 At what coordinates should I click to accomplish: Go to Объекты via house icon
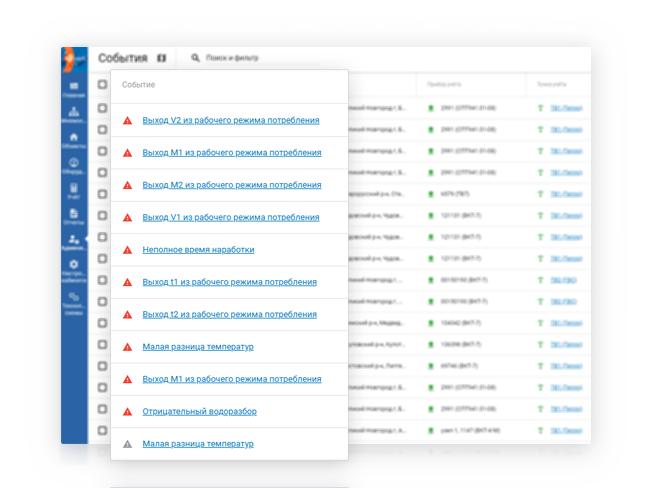[74, 141]
